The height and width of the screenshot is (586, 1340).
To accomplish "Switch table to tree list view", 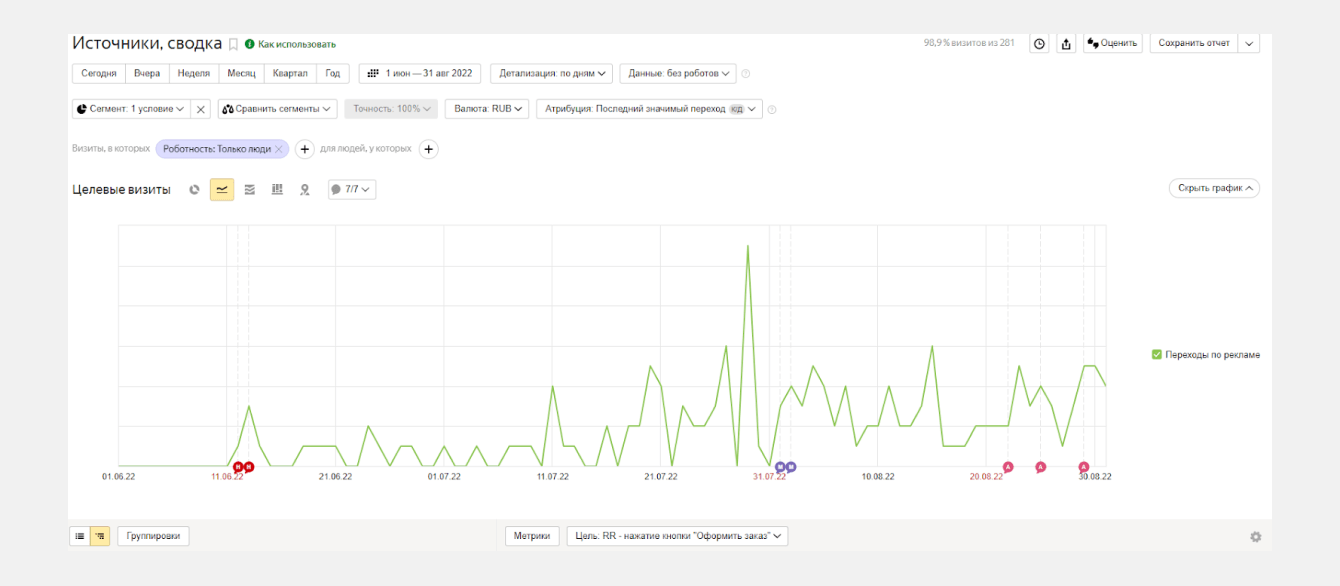I will 100,536.
